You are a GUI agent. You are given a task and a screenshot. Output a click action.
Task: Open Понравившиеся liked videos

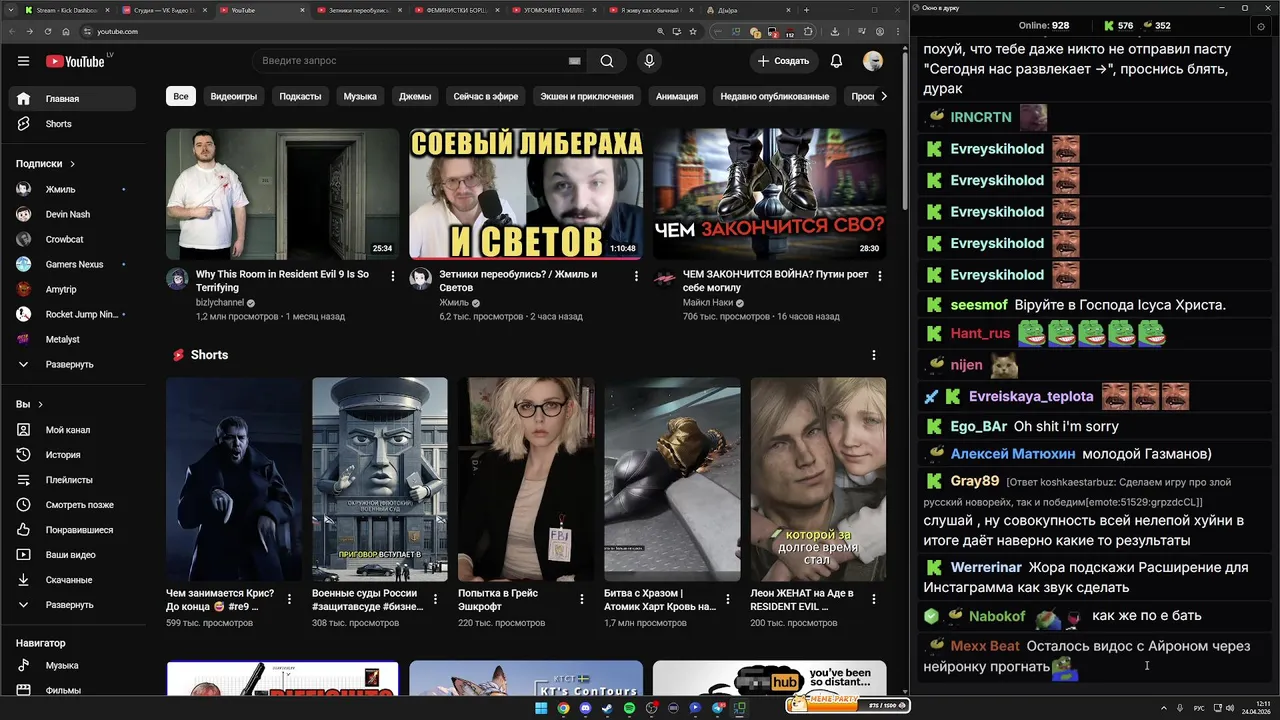72,530
